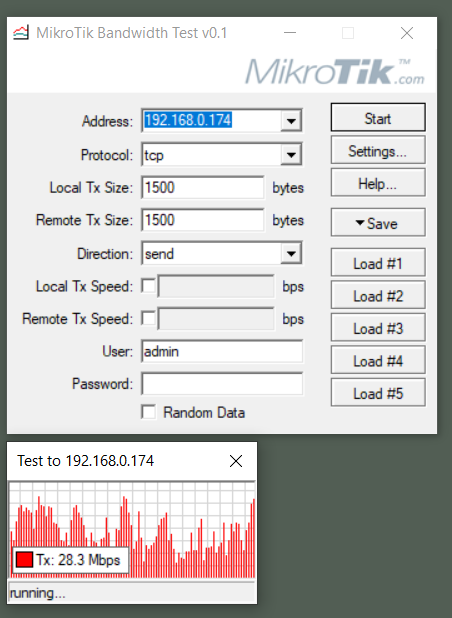Close the MikroTik Bandwidth Test window

(x=407, y=33)
